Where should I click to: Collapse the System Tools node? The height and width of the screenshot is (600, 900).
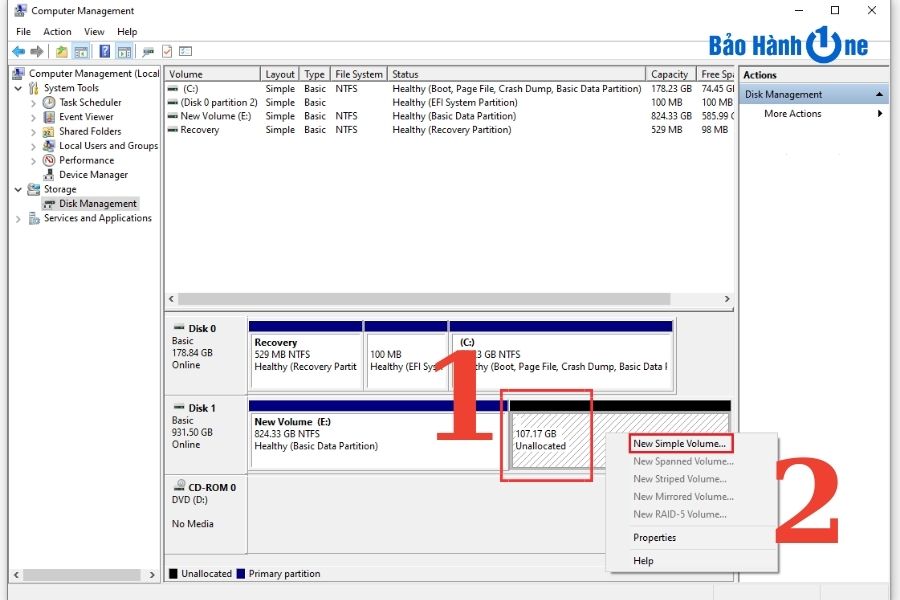19,88
